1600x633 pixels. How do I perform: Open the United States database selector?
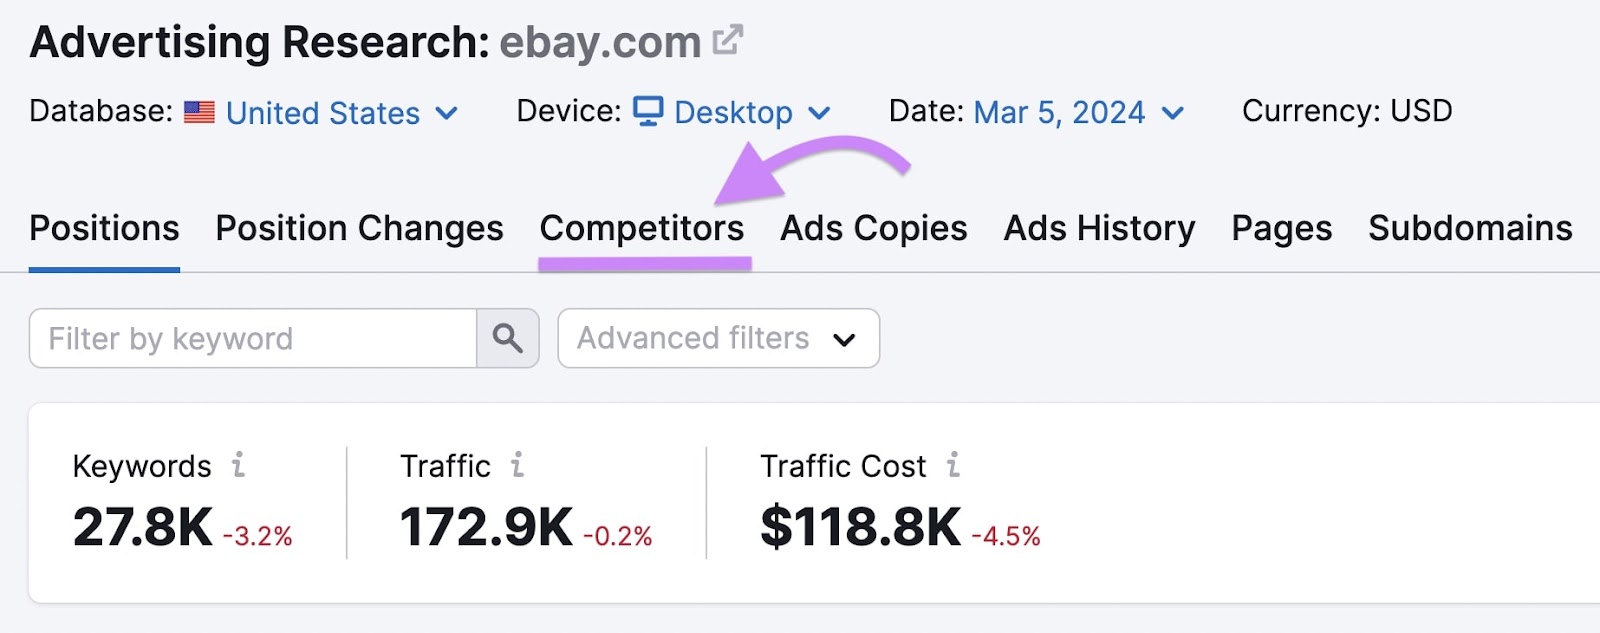pos(322,113)
